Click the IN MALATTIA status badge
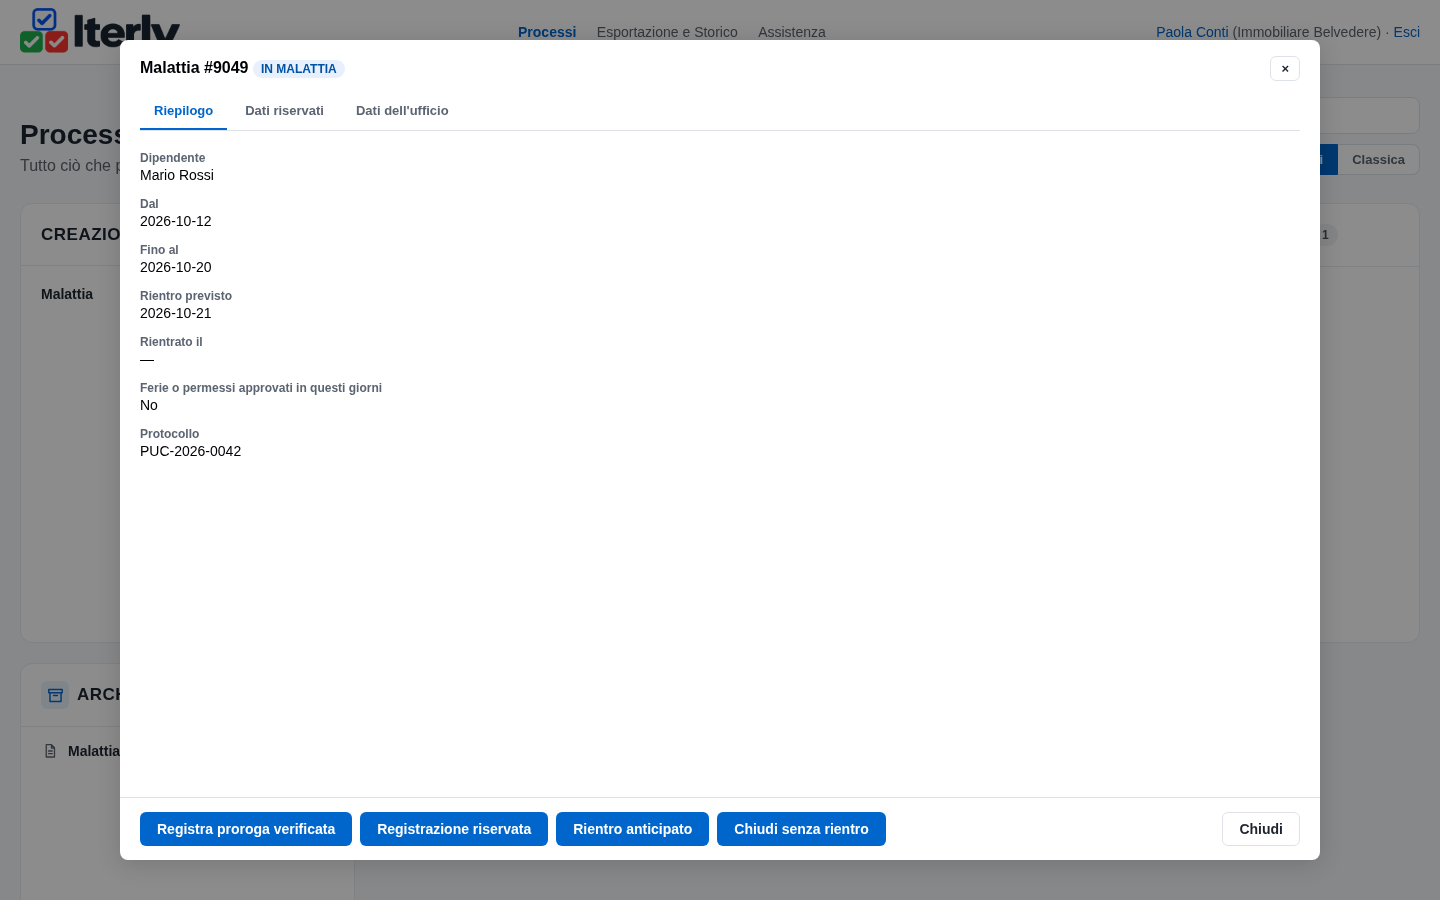The height and width of the screenshot is (900, 1440). coord(299,69)
